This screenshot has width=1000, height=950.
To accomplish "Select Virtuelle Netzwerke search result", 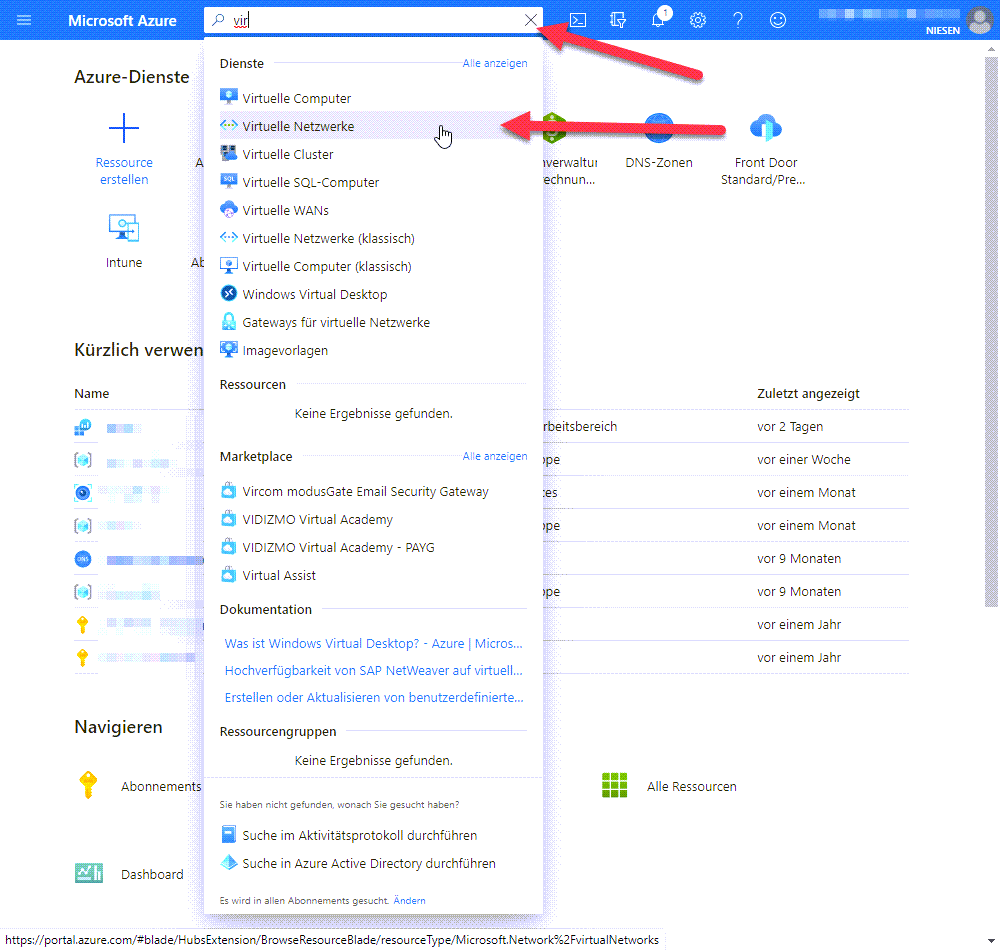I will point(373,126).
